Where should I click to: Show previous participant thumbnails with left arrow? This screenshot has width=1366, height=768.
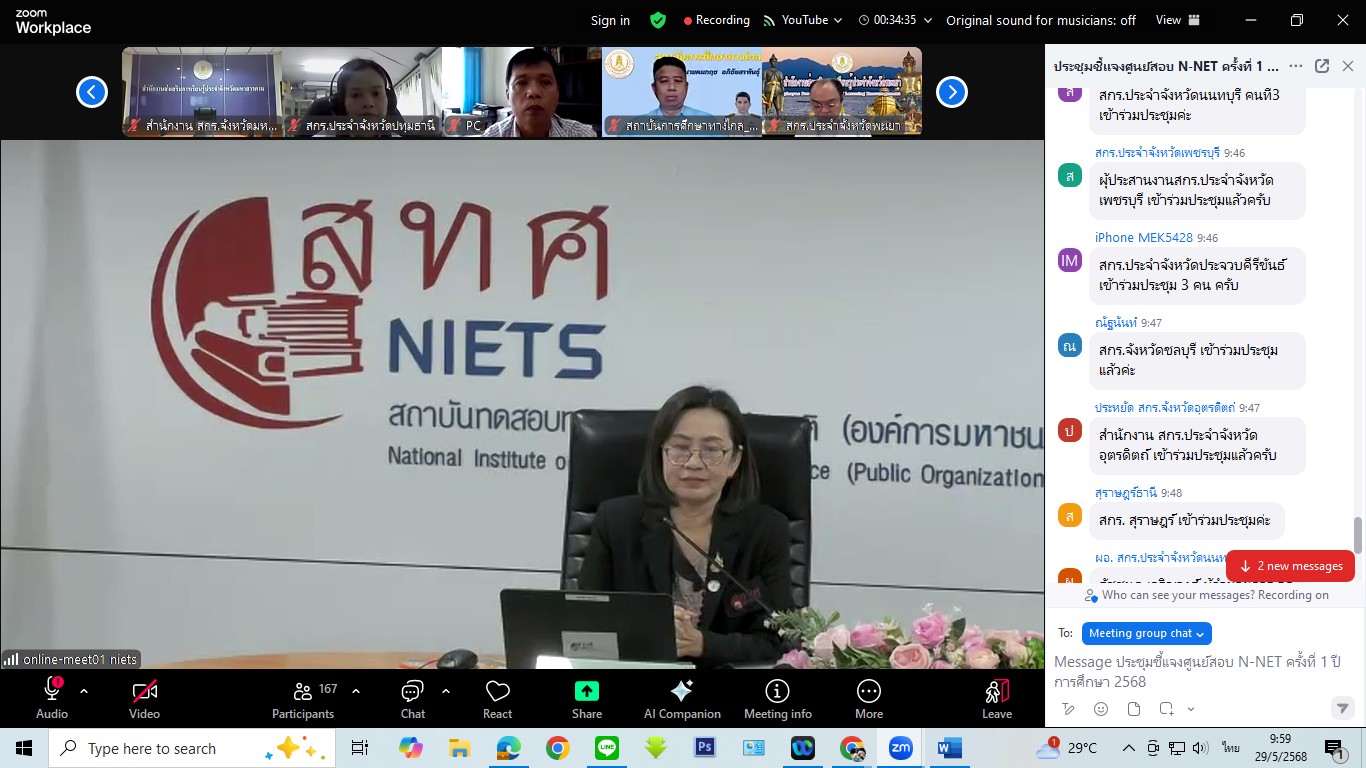tap(92, 92)
